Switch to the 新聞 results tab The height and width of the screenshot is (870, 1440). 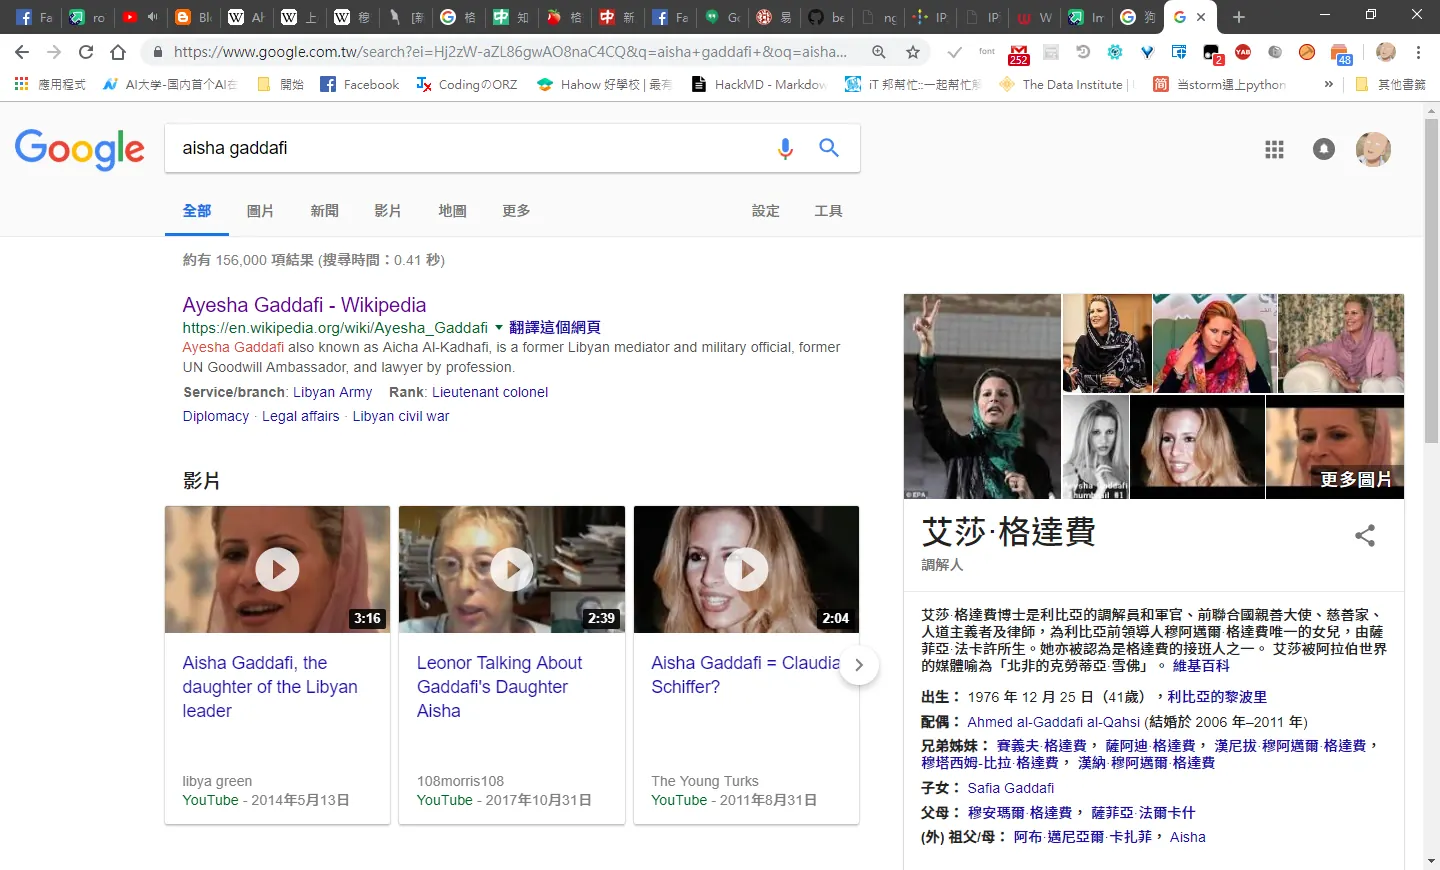[x=324, y=211]
